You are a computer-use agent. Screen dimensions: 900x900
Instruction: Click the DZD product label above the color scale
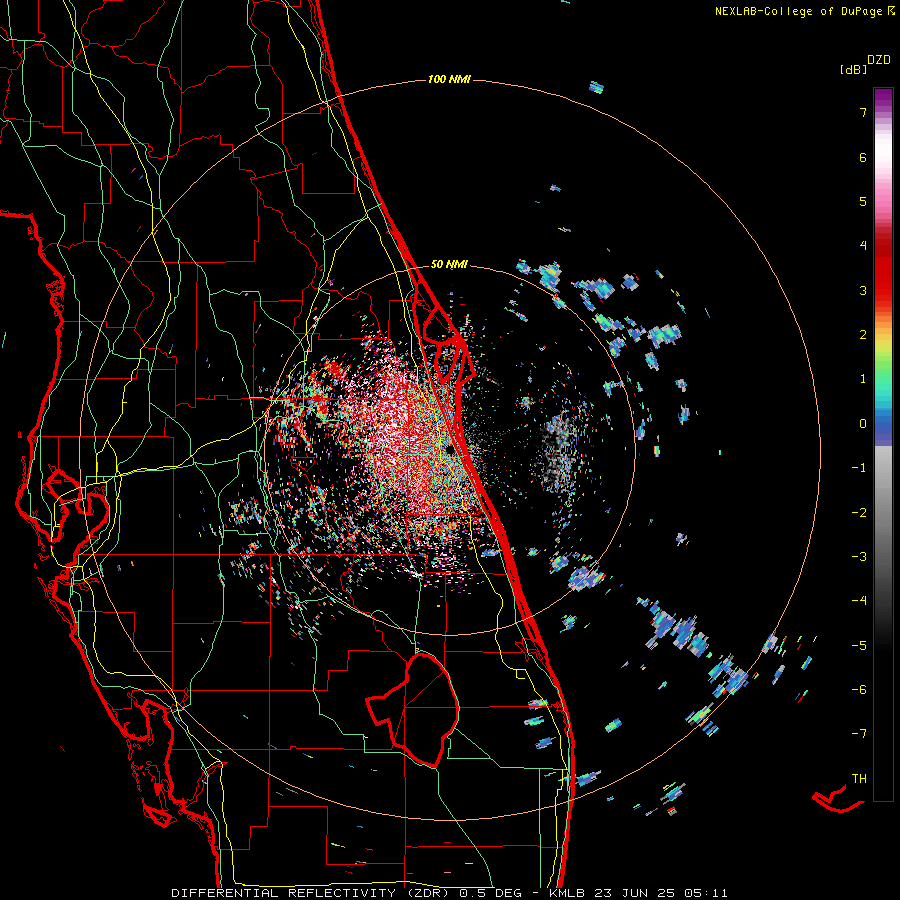tap(879, 60)
